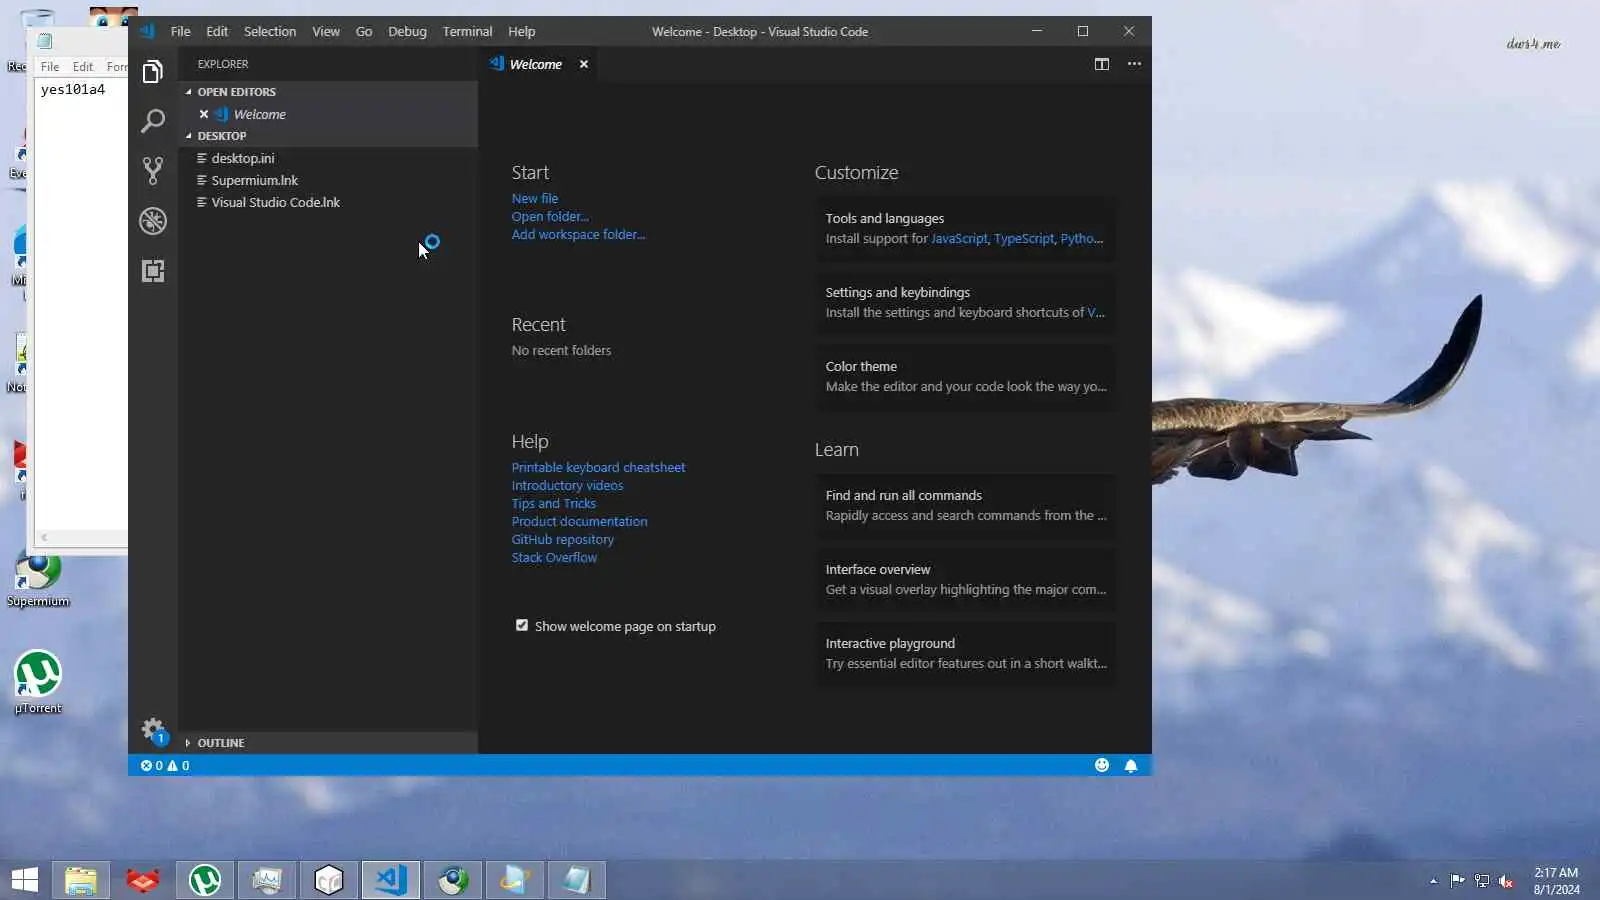Click the Notepad taskbar button
The height and width of the screenshot is (900, 1600).
click(577, 880)
